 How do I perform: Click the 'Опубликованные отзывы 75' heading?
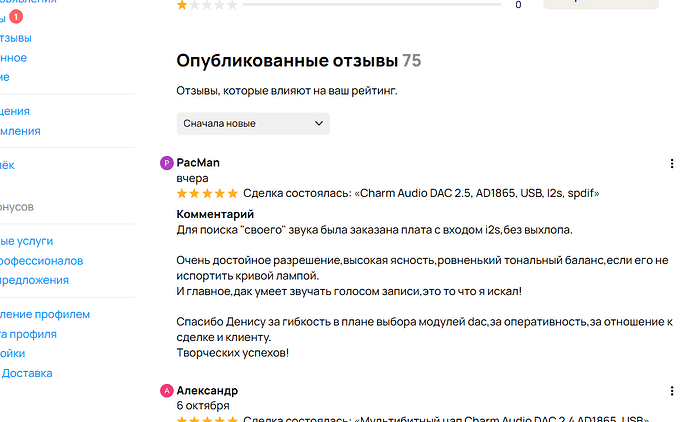299,61
